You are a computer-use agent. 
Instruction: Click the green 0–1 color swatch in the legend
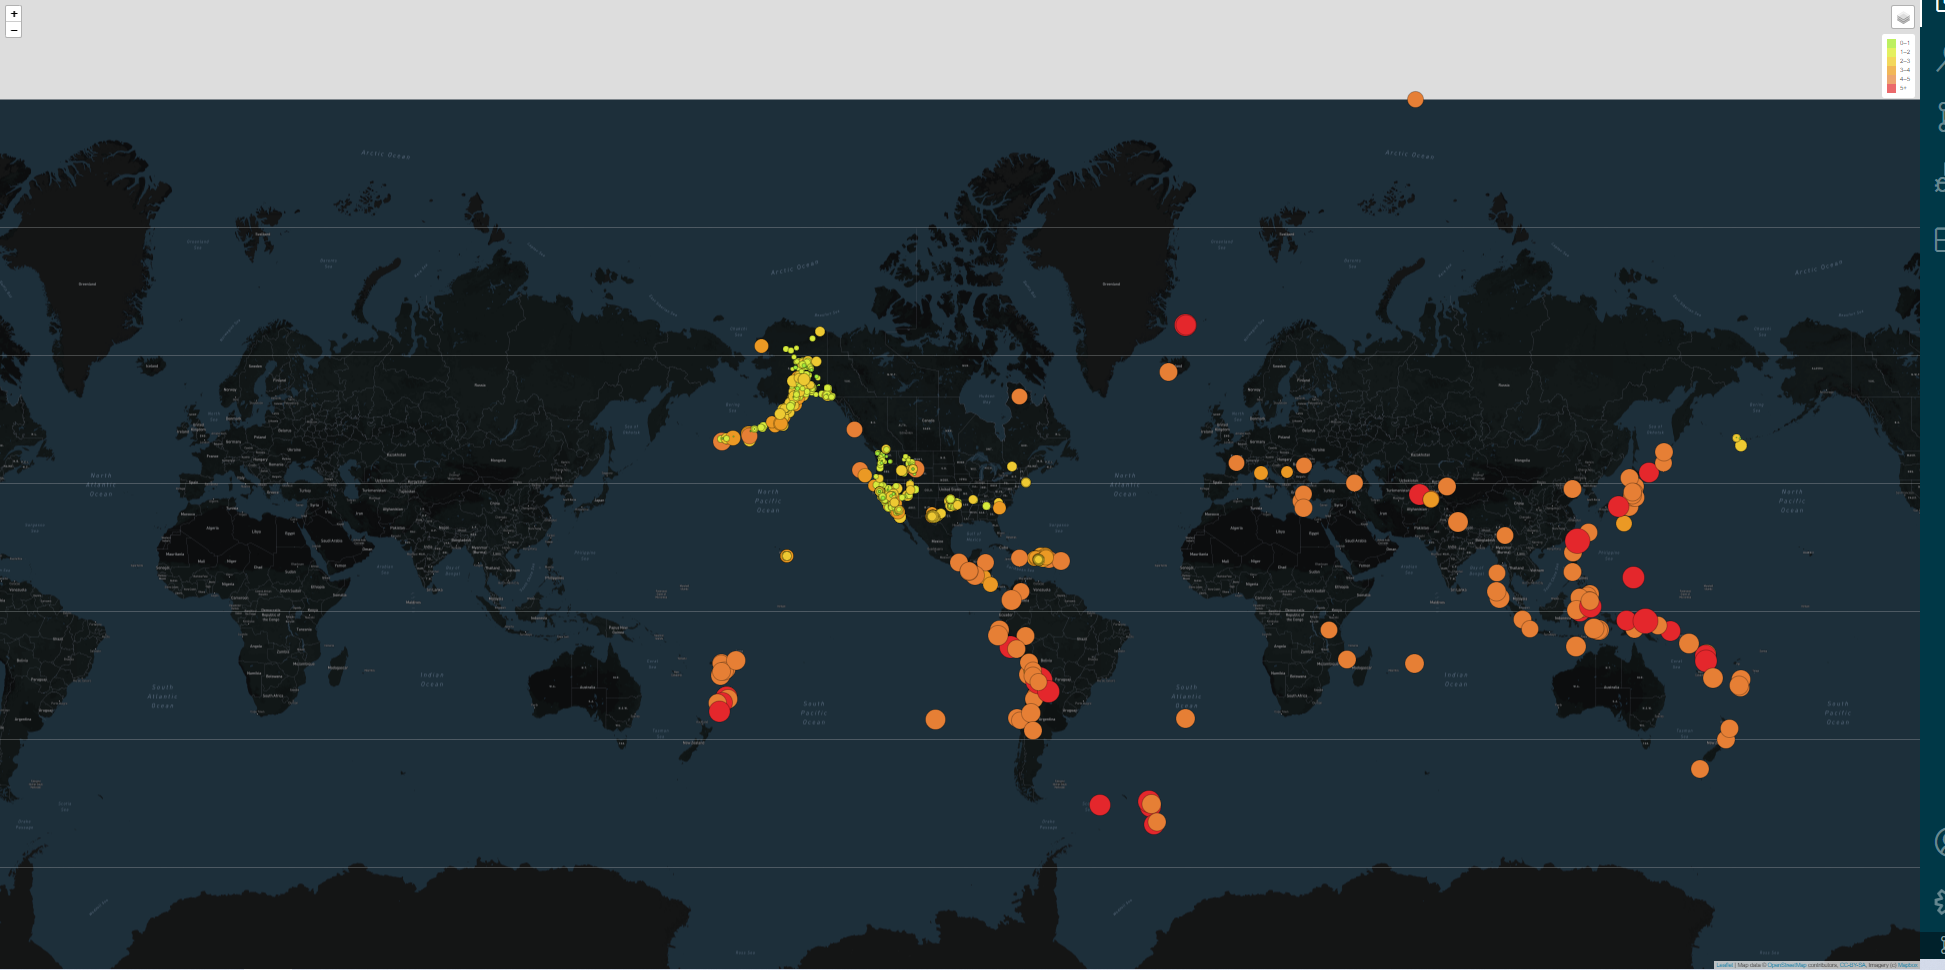(1891, 43)
